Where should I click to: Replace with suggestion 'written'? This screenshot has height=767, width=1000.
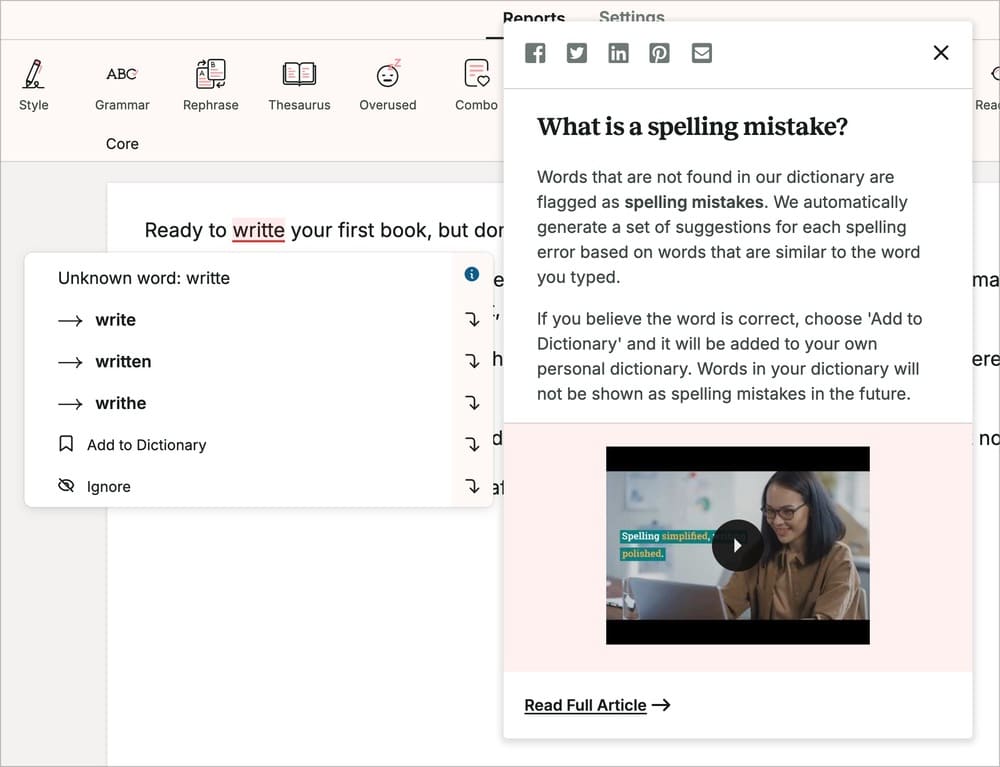123,362
